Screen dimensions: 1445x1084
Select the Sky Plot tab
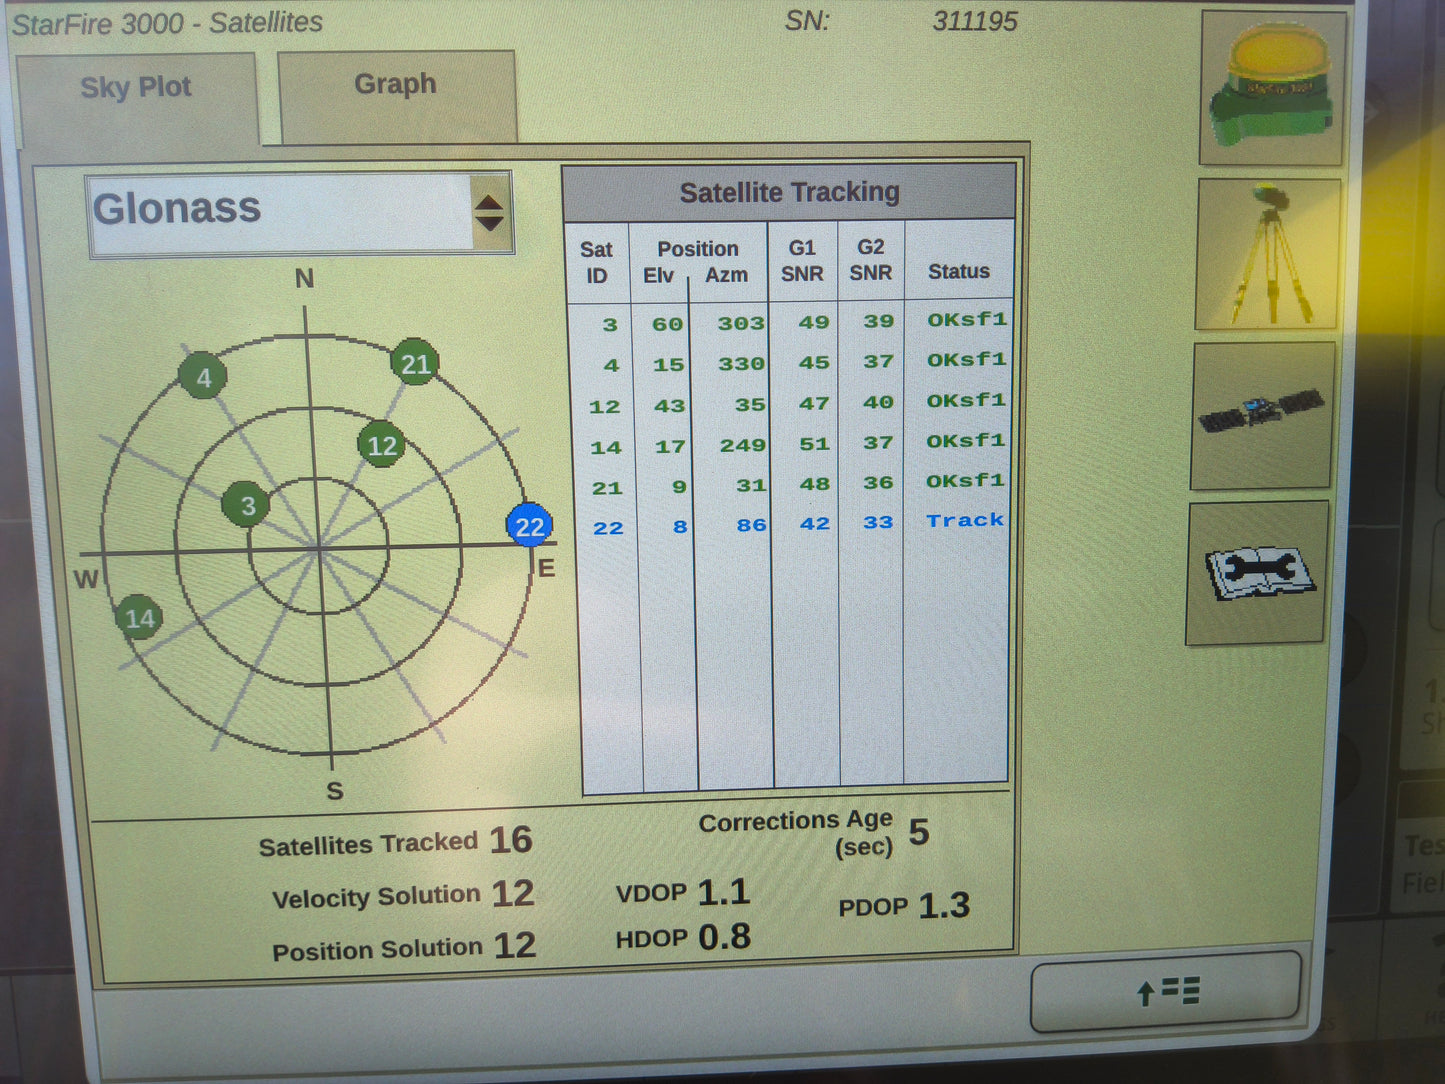coord(135,88)
